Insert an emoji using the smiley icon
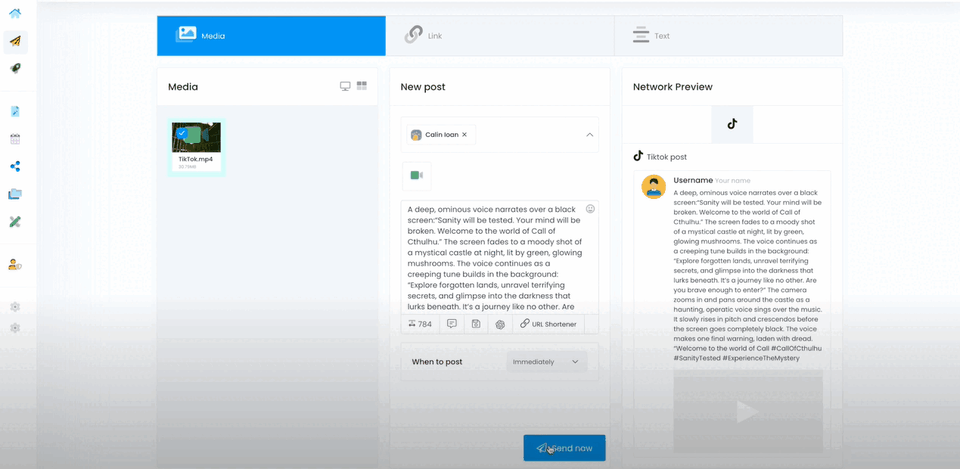960x469 pixels. point(590,209)
